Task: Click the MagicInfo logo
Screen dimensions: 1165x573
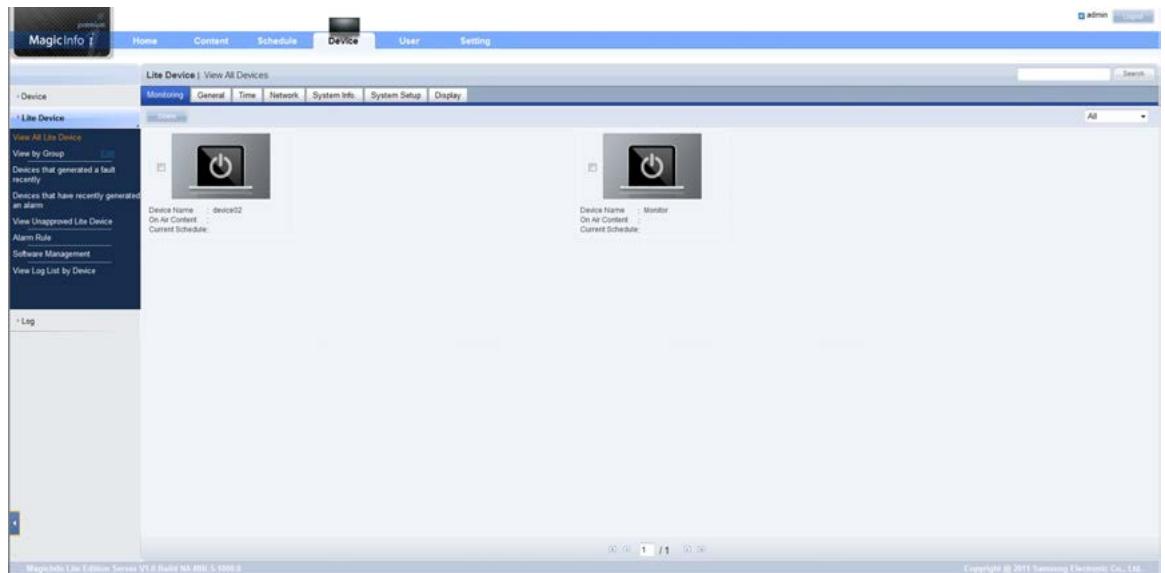Action: point(62,33)
